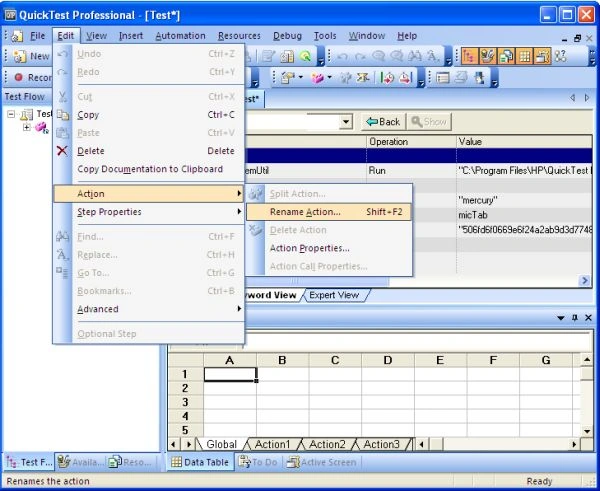Click the Display Keyword View options icon
This screenshot has height=491, width=600.
(443, 78)
